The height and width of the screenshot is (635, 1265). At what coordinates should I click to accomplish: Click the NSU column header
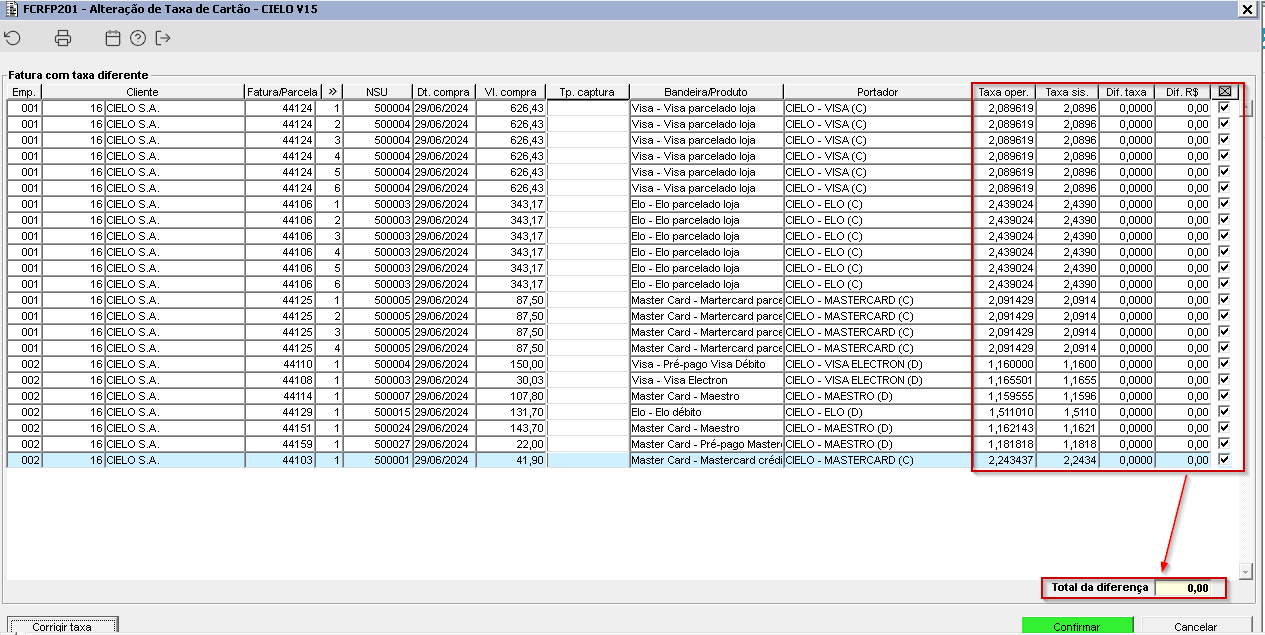(x=378, y=92)
